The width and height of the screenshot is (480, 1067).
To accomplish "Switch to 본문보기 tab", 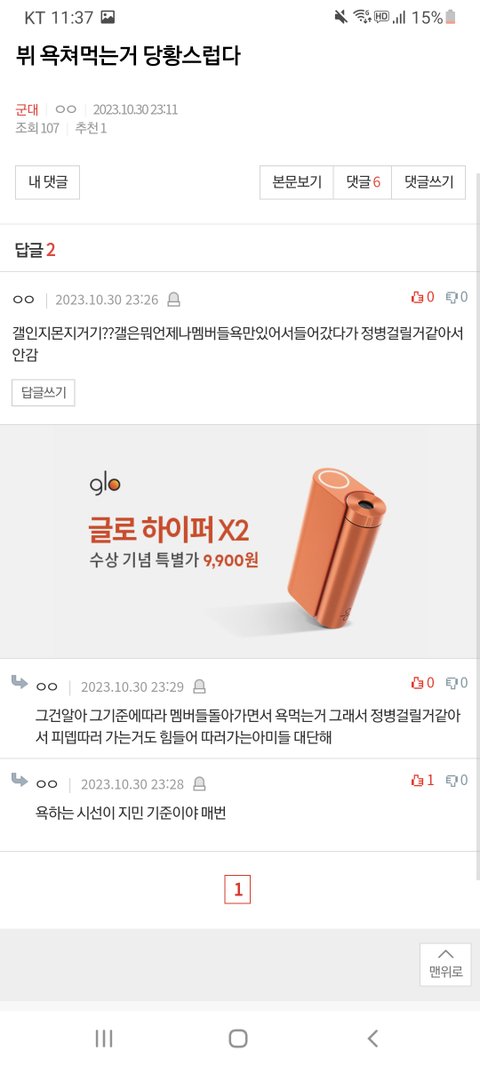I will pyautogui.click(x=296, y=182).
